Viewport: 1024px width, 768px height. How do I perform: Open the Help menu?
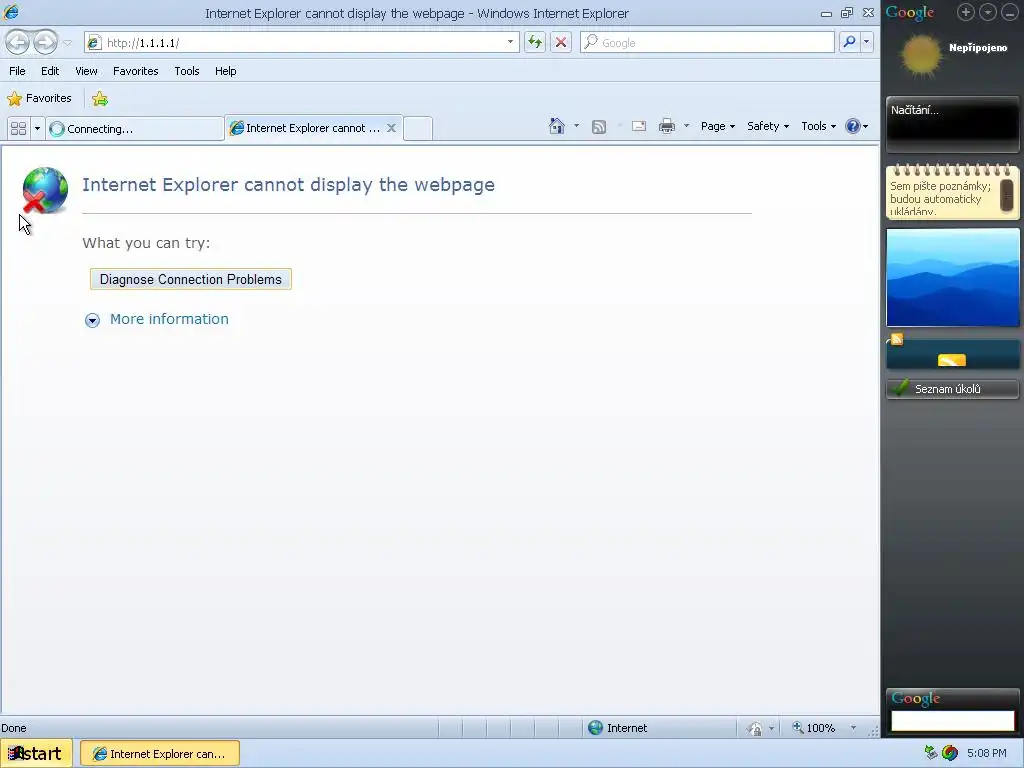coord(225,71)
